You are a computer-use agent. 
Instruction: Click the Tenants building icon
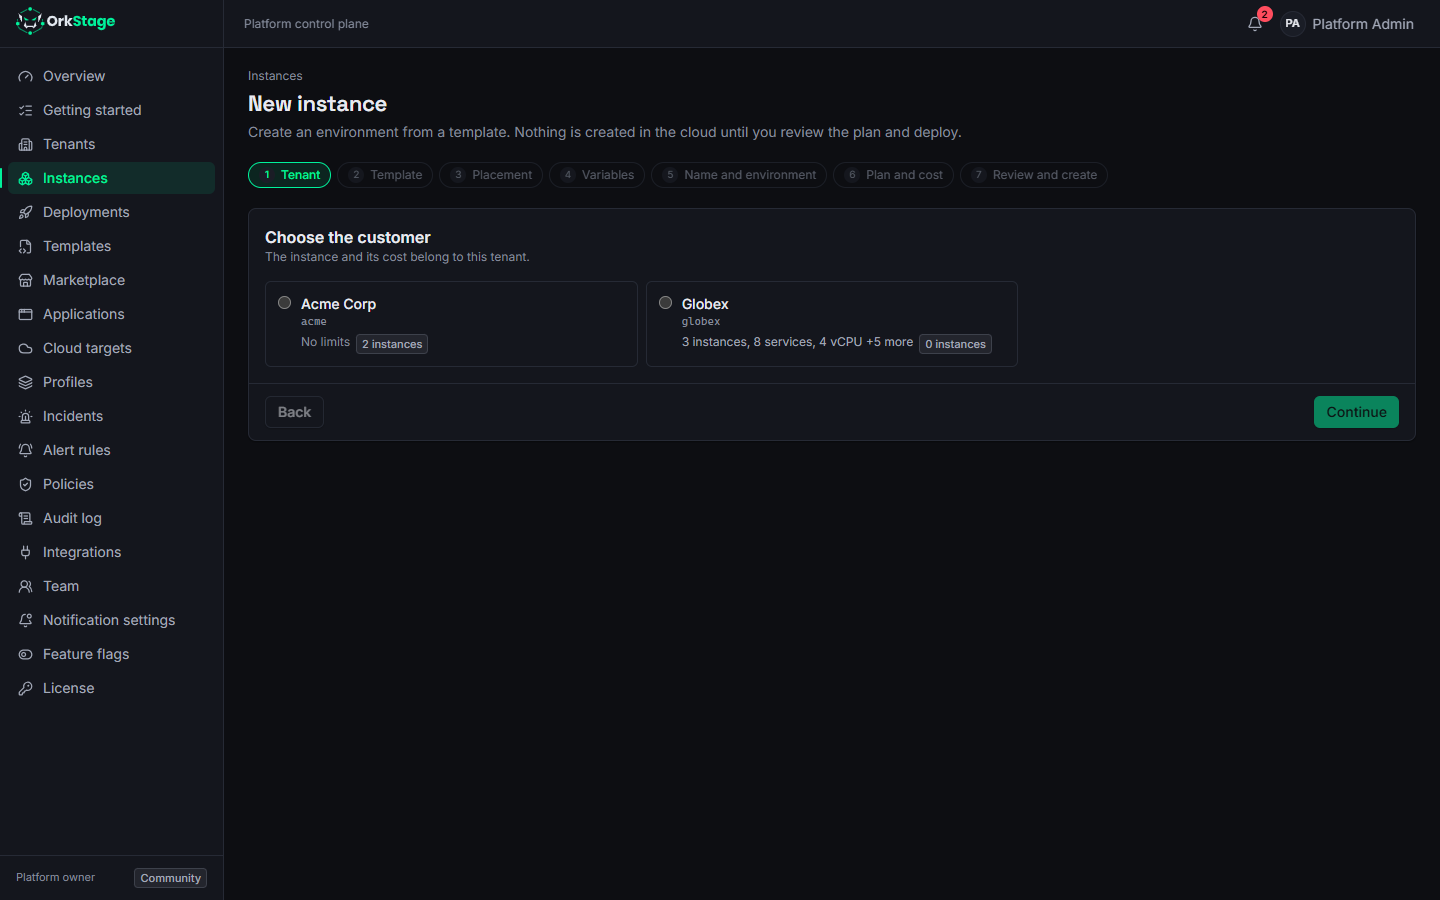25,144
